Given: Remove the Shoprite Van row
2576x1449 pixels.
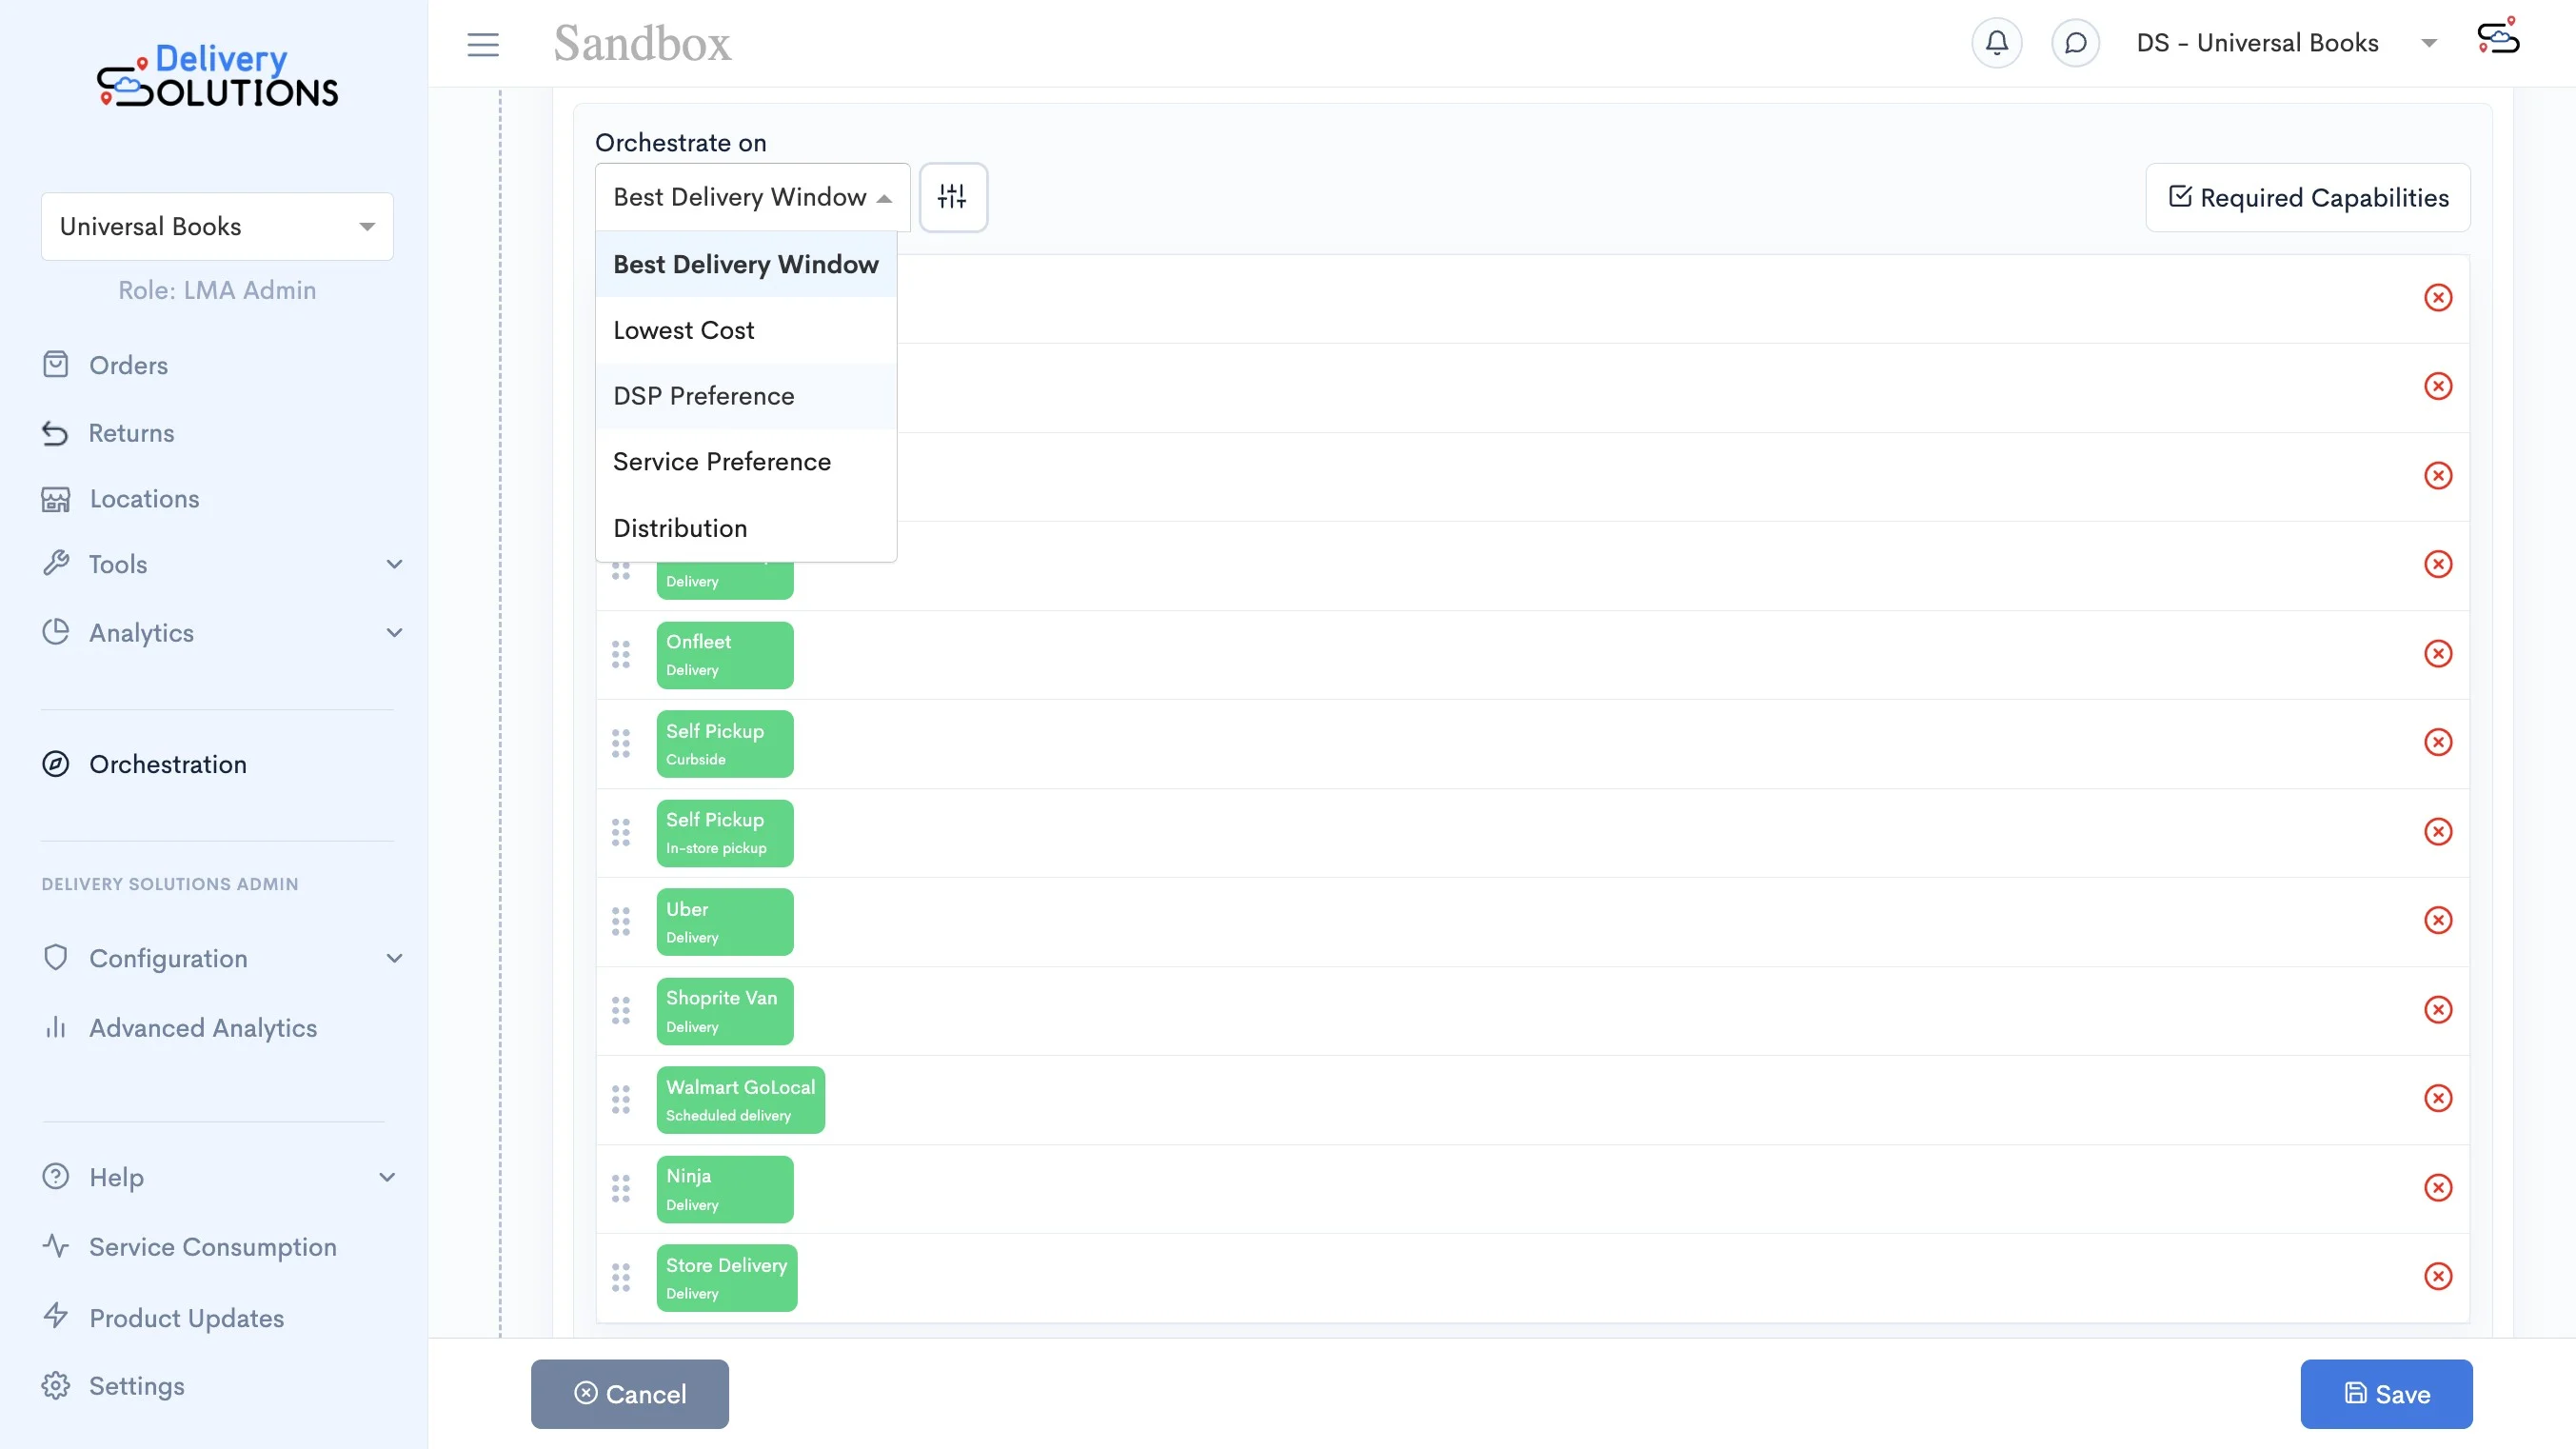Looking at the screenshot, I should (2438, 1010).
